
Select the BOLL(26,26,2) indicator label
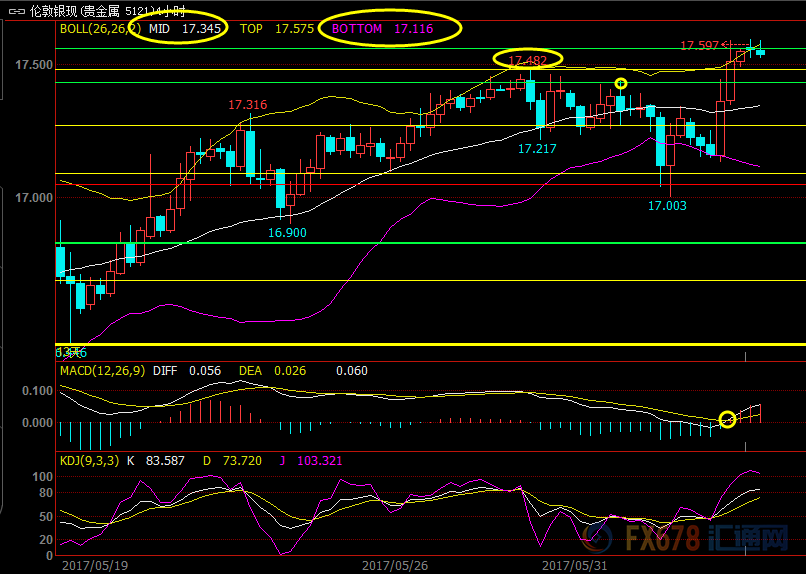[x=100, y=29]
